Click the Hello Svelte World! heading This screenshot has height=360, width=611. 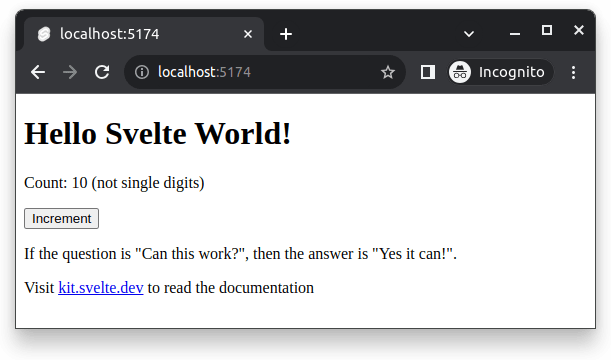pyautogui.click(x=157, y=134)
